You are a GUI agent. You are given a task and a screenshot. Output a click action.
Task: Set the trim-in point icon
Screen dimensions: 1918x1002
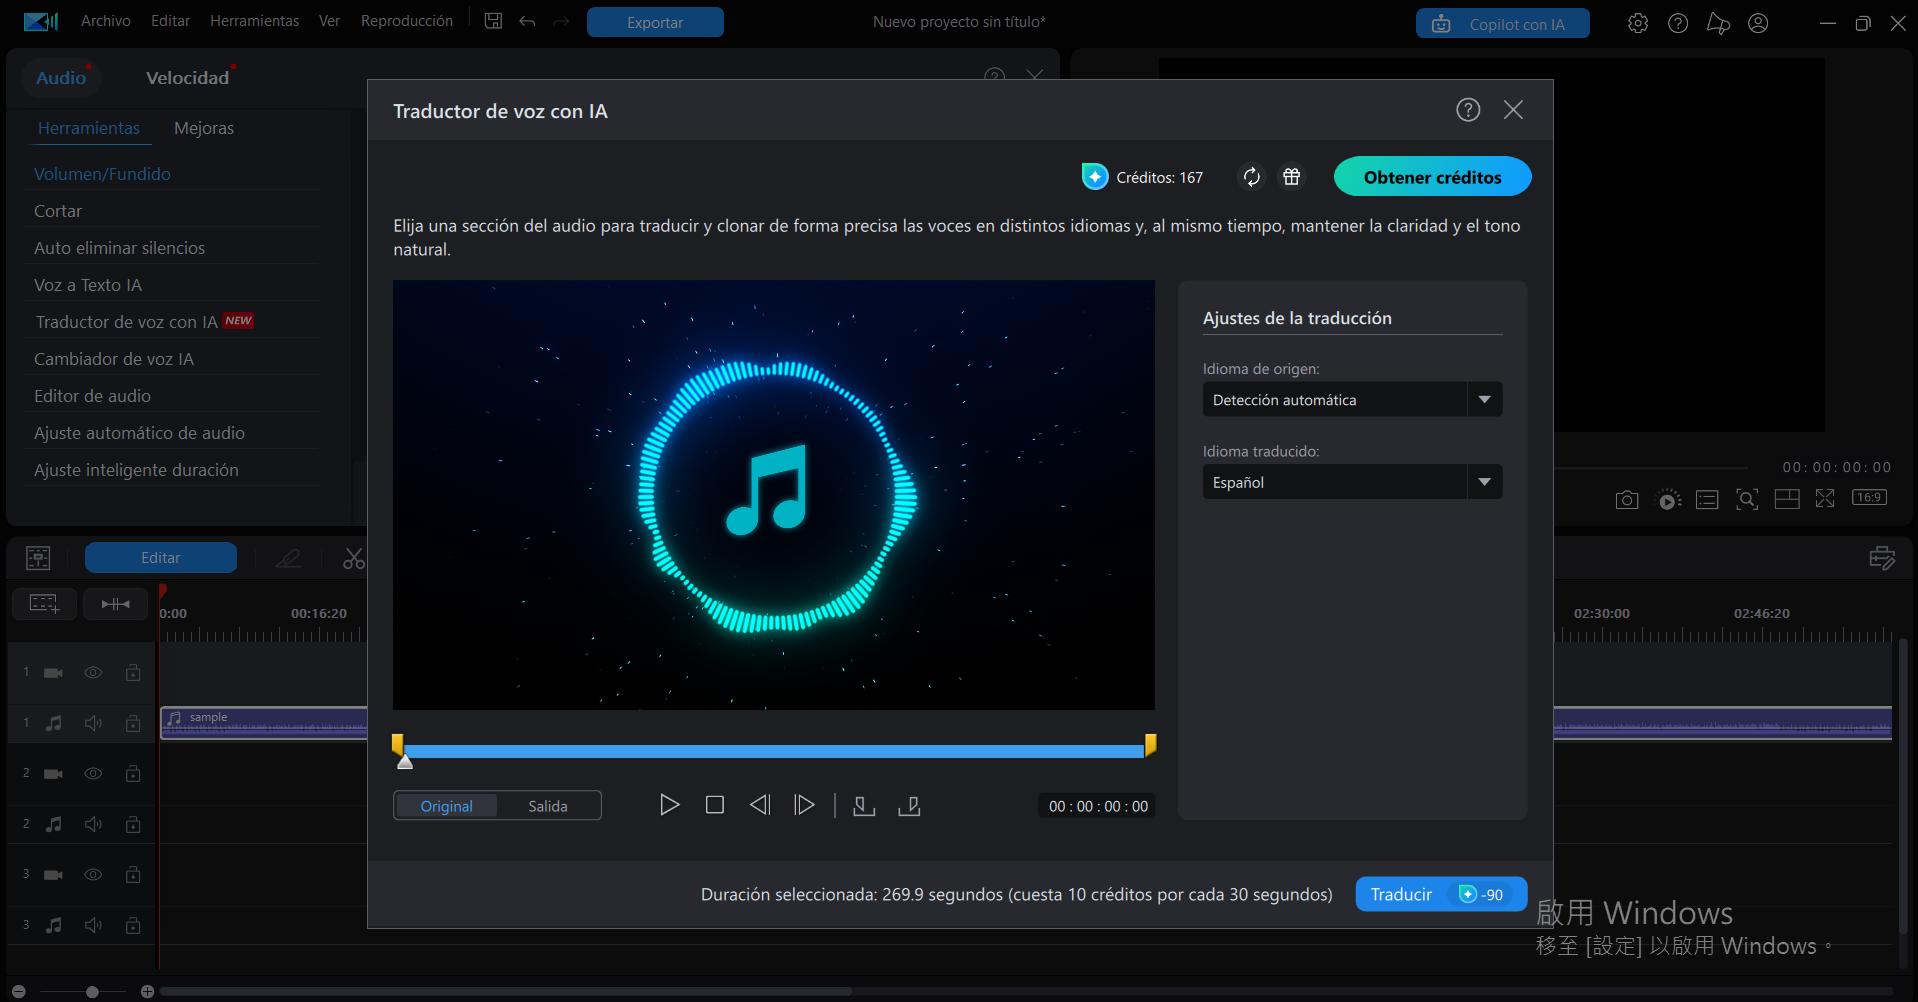tap(864, 804)
